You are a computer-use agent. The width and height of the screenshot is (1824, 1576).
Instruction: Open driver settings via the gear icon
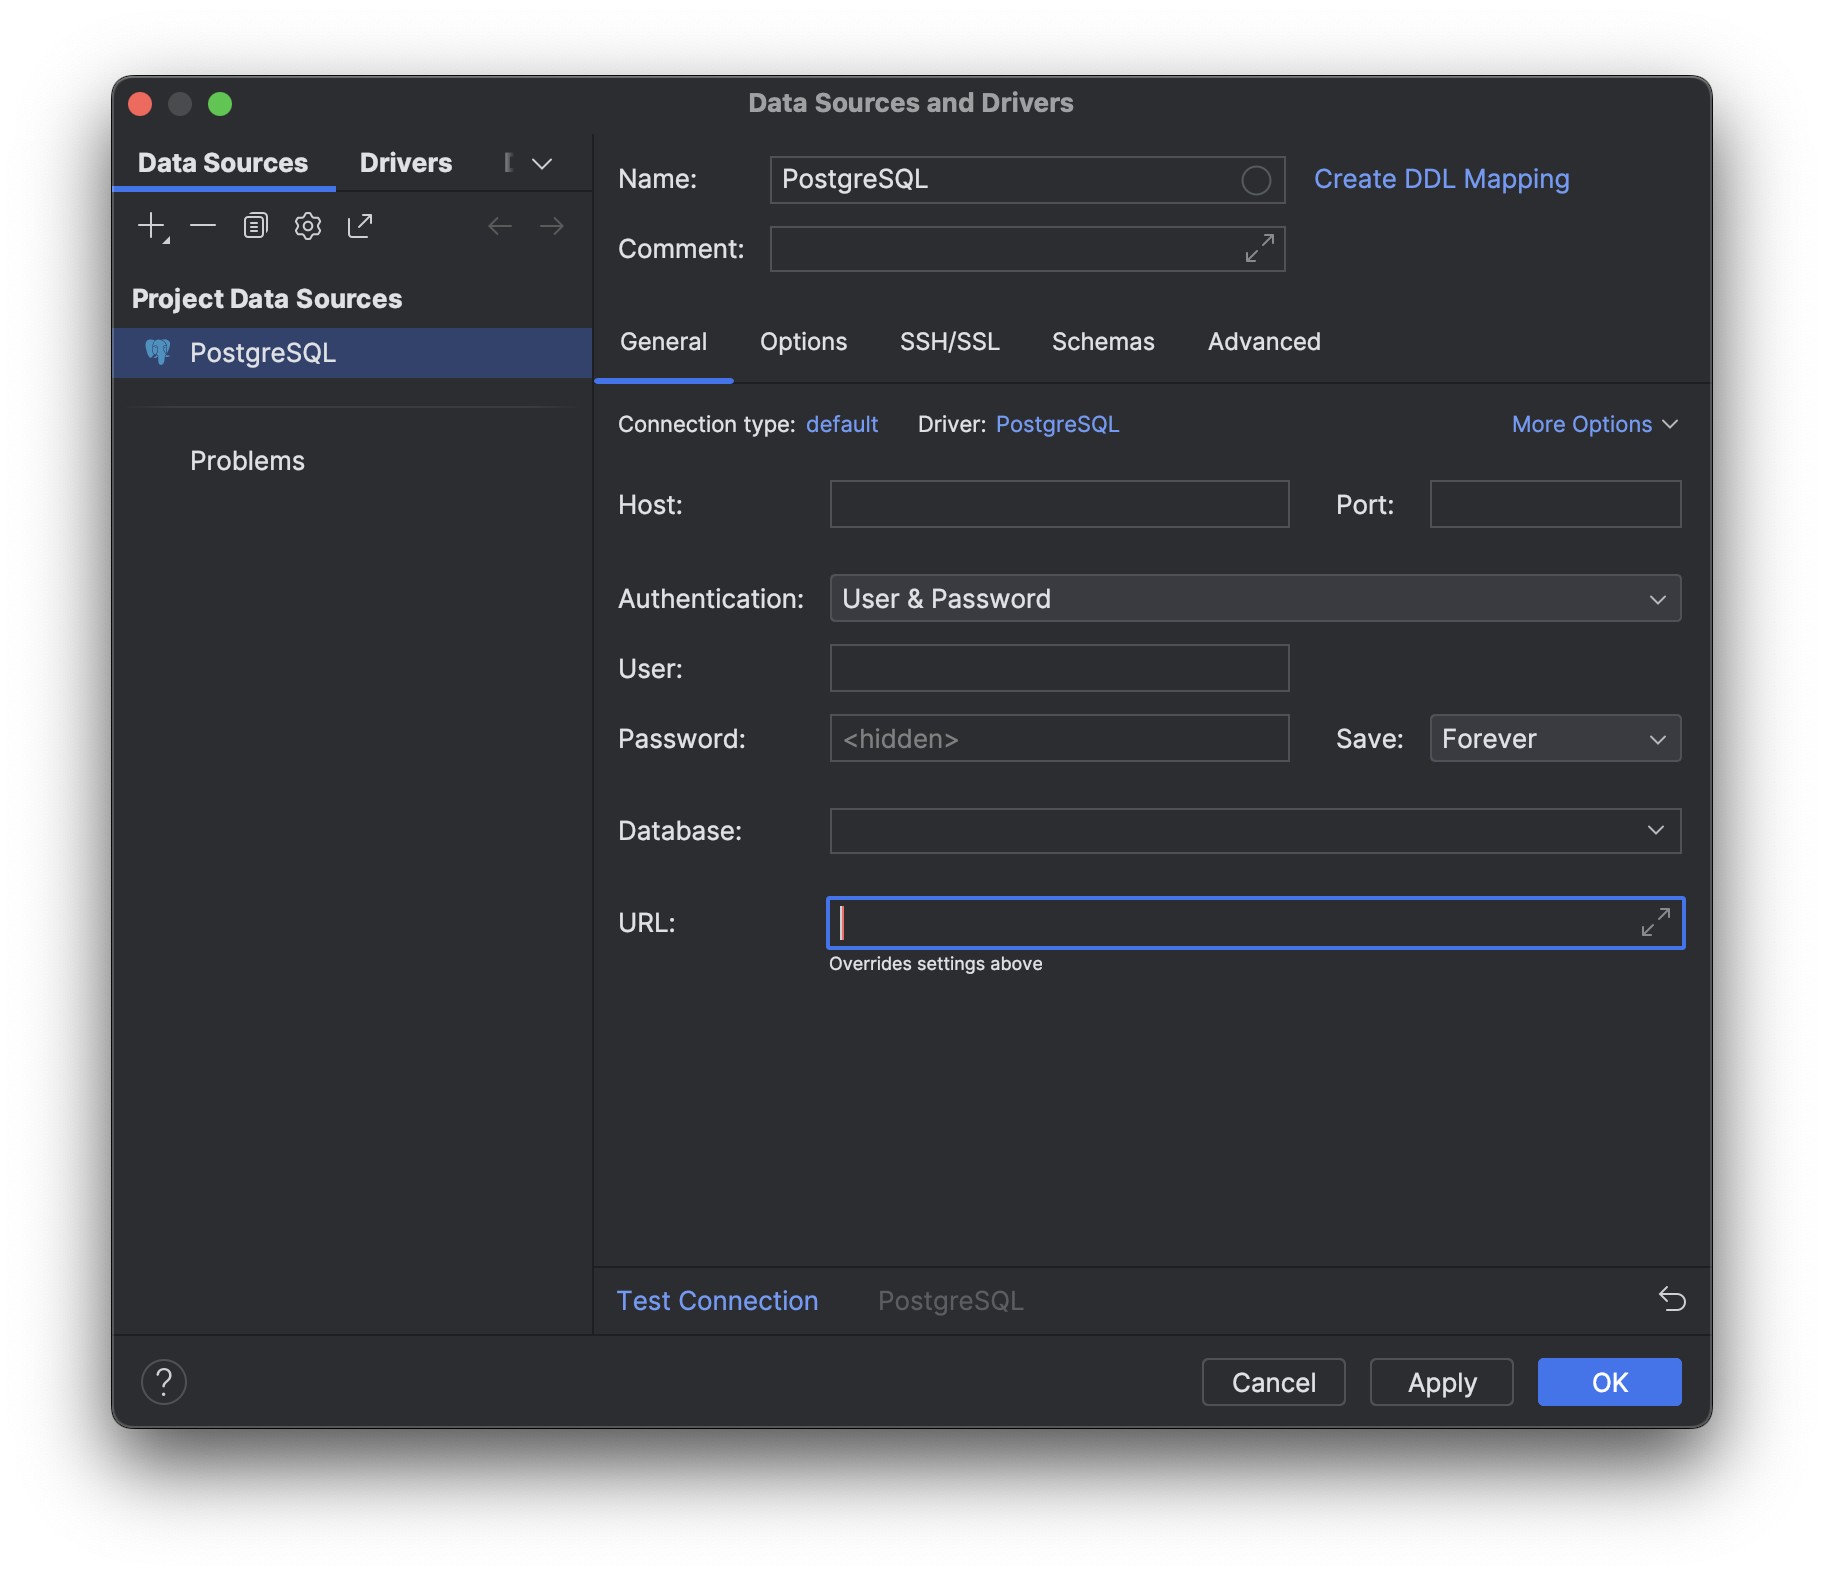point(308,226)
